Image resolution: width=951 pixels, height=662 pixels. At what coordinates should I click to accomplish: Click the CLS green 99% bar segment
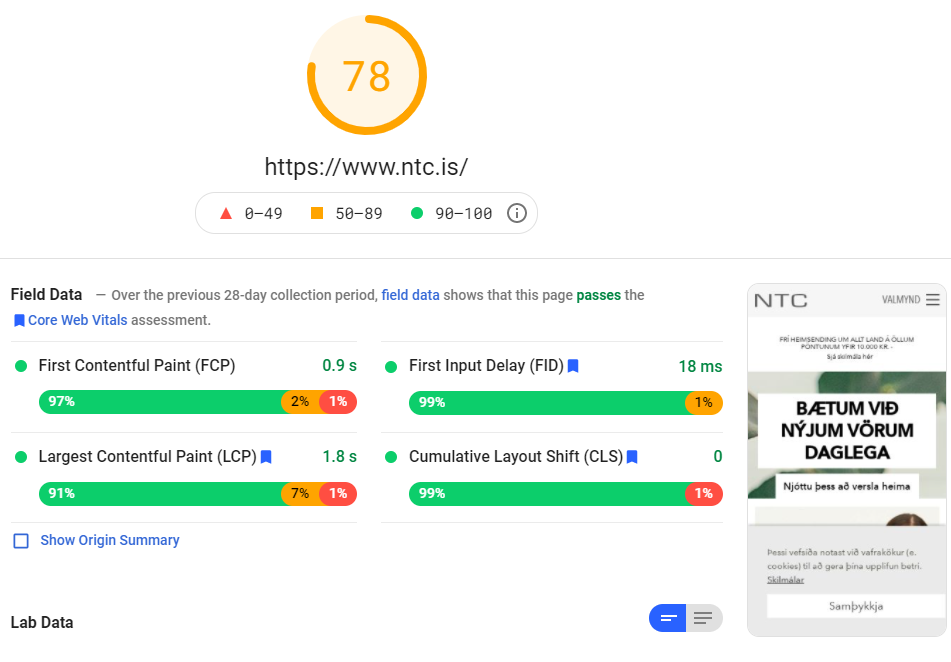click(x=548, y=493)
